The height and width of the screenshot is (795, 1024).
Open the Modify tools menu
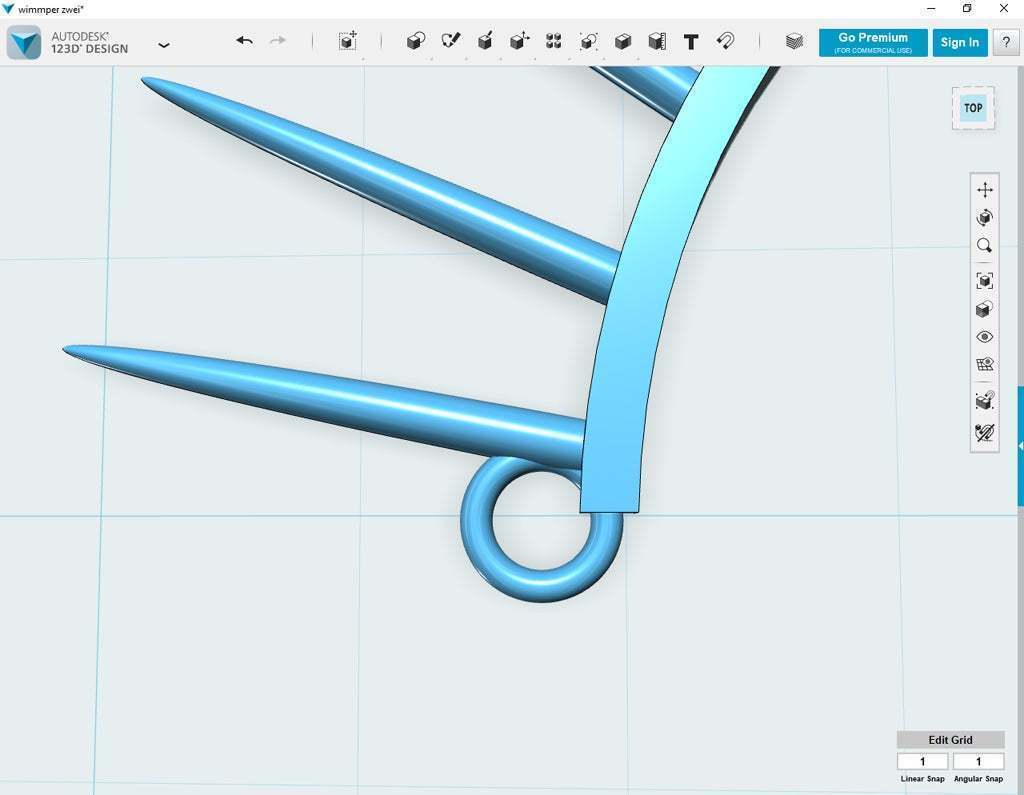point(519,41)
